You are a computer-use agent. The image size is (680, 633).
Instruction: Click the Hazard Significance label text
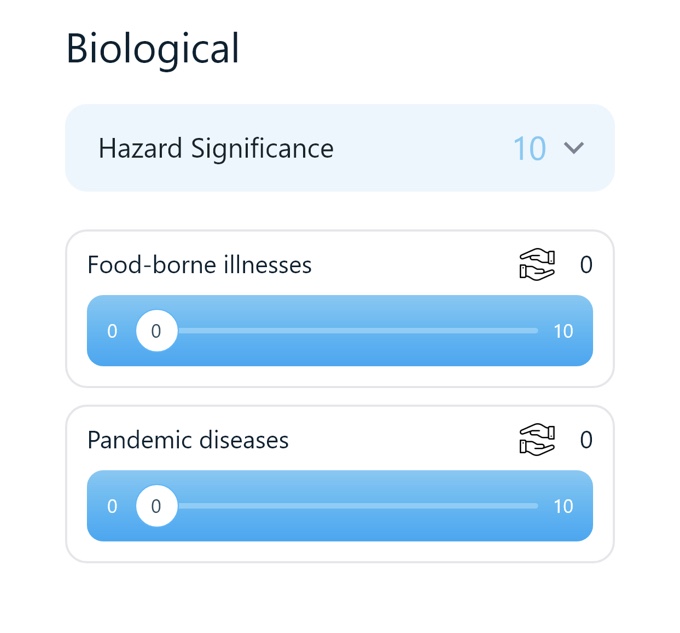(x=216, y=149)
